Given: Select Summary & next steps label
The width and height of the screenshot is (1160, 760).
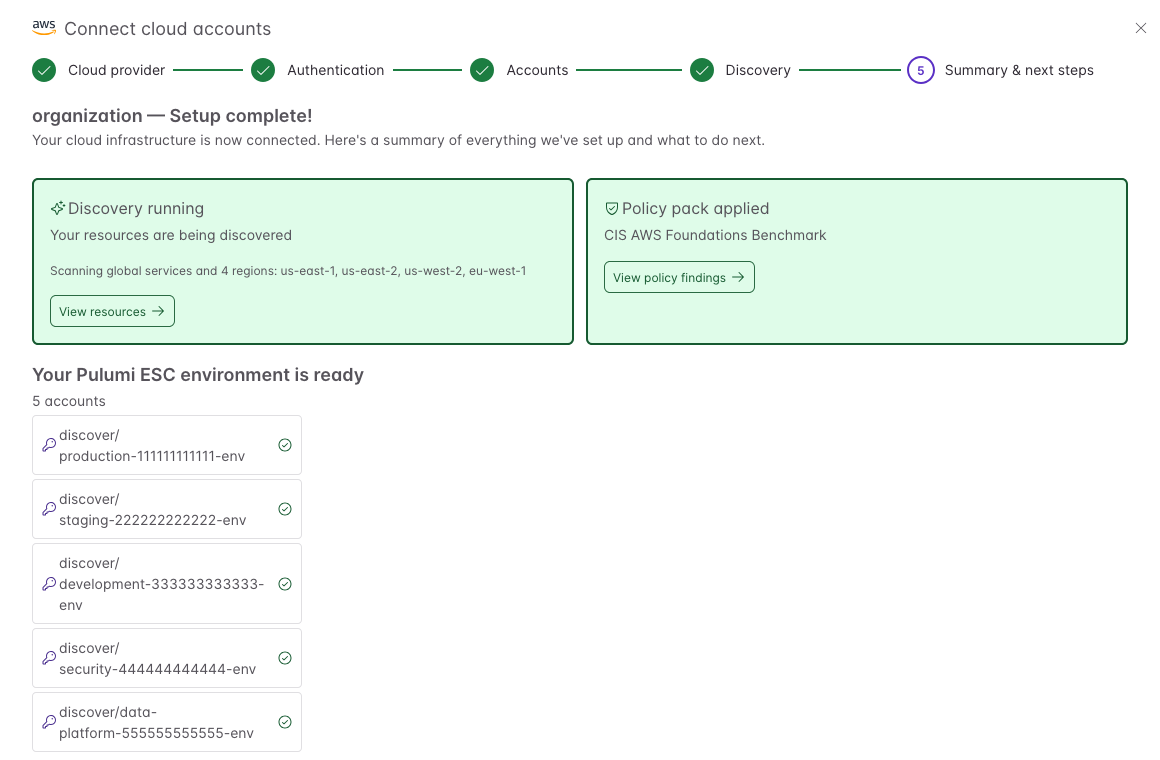Looking at the screenshot, I should tap(1019, 70).
